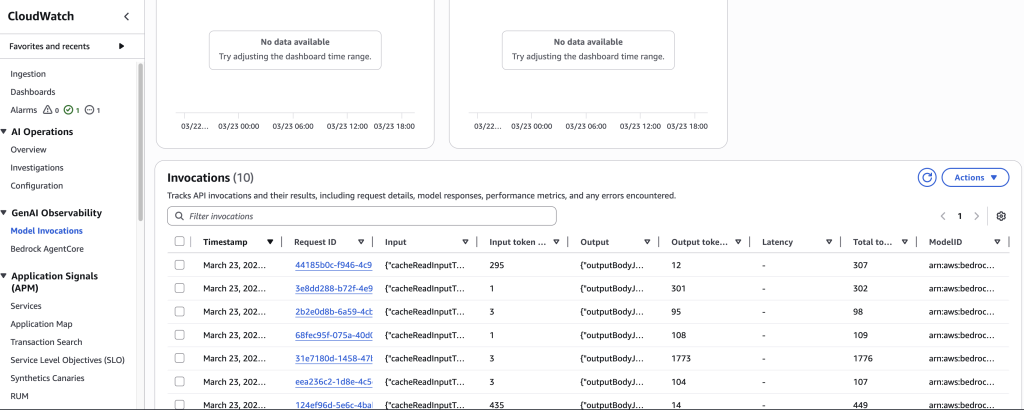Go to next page of invocations
Screen dimensions: 1024x410
pos(975,216)
